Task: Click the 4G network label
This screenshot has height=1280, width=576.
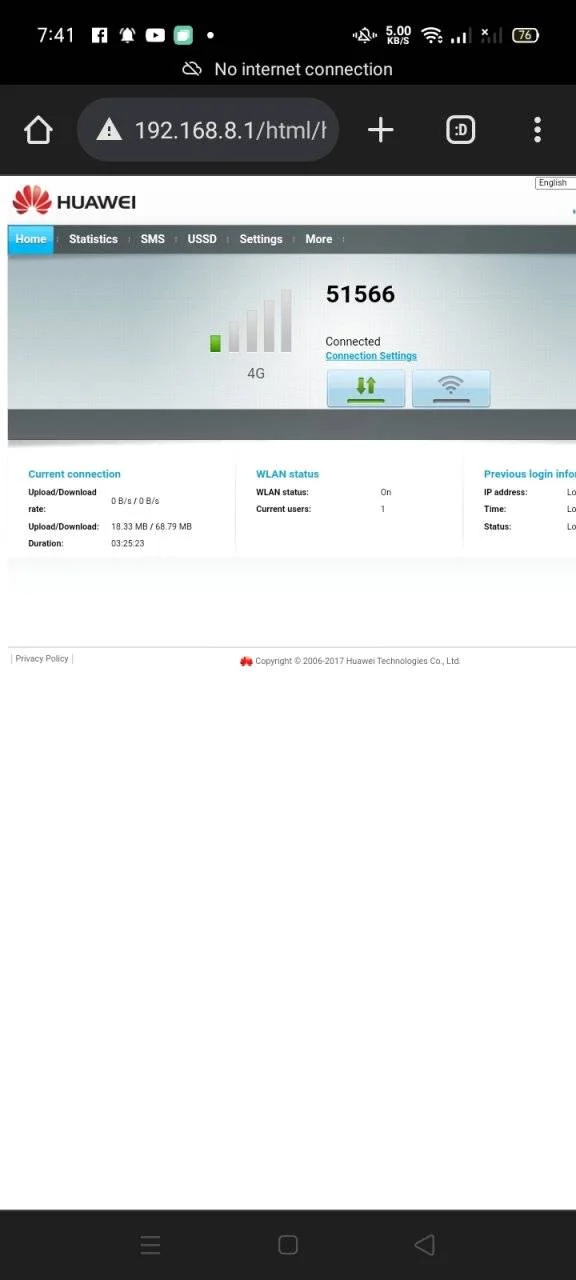Action: (256, 374)
